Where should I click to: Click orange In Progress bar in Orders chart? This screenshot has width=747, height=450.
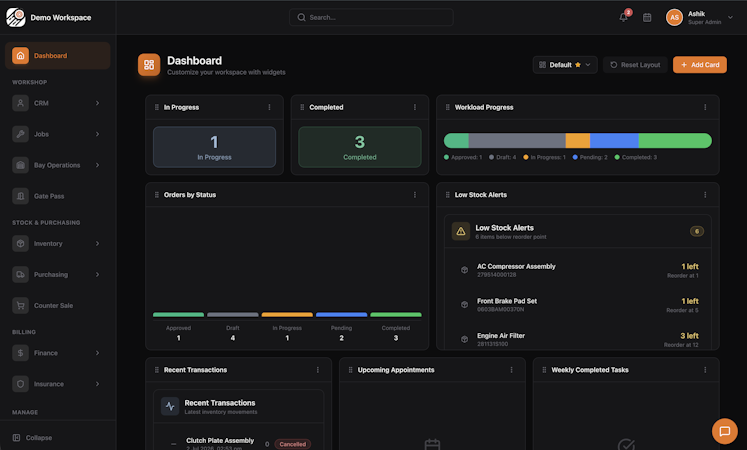coord(287,314)
